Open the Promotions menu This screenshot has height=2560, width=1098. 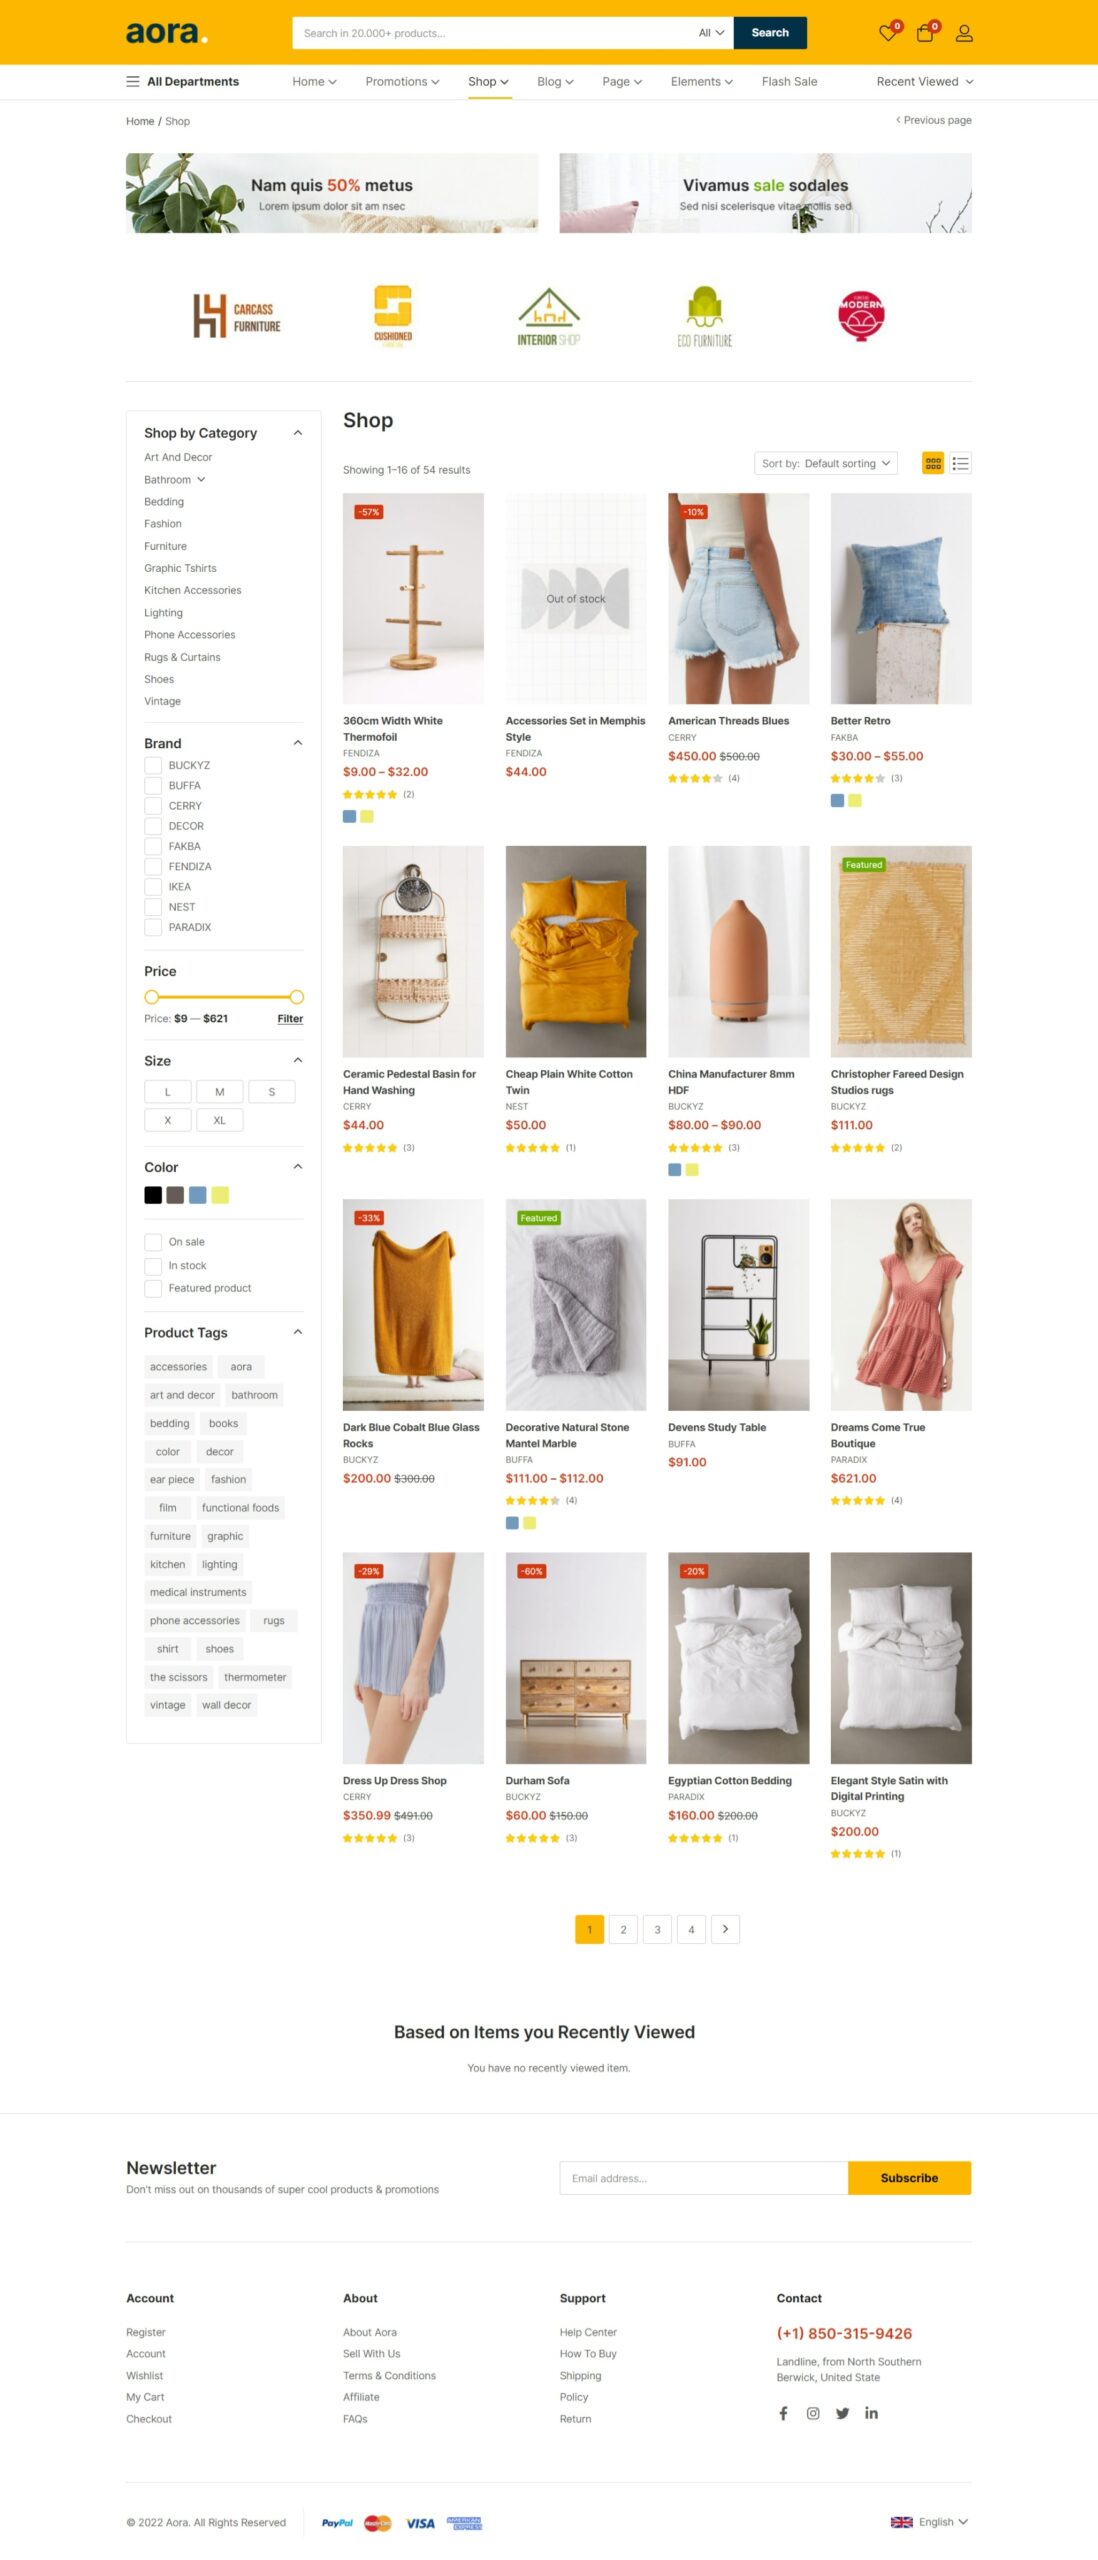pos(402,82)
